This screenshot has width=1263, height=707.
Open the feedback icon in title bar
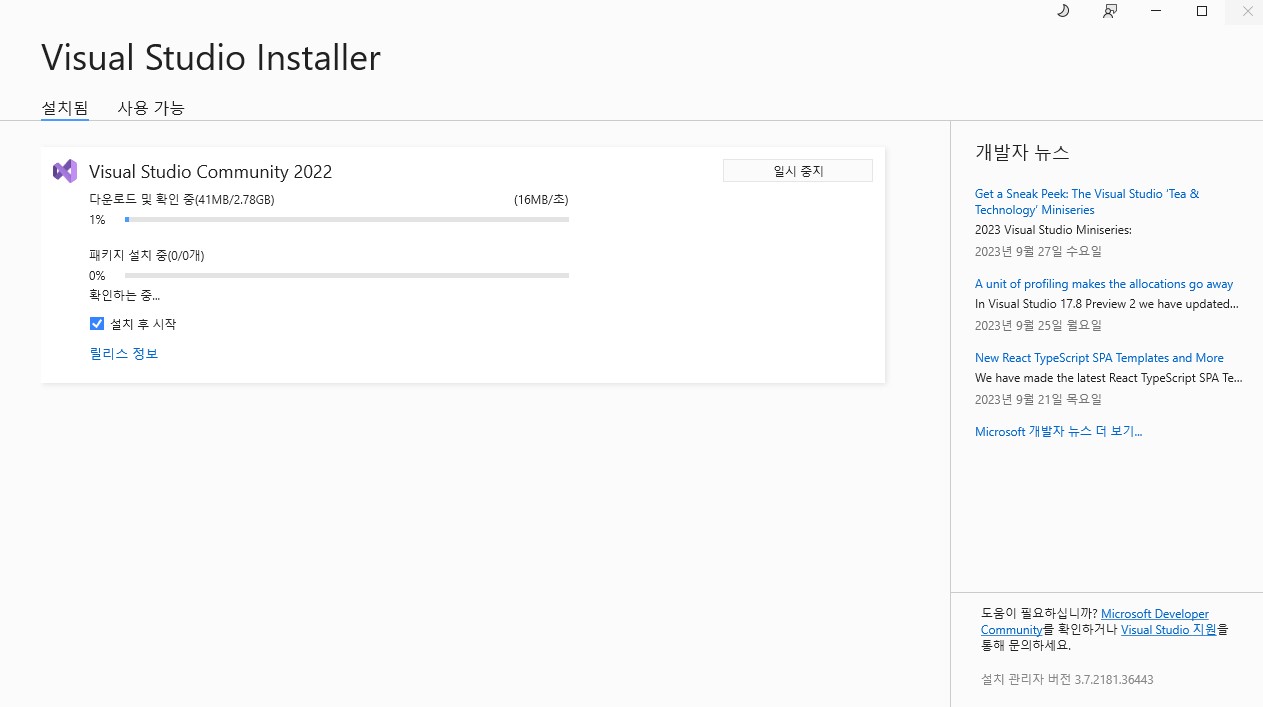pos(1110,11)
